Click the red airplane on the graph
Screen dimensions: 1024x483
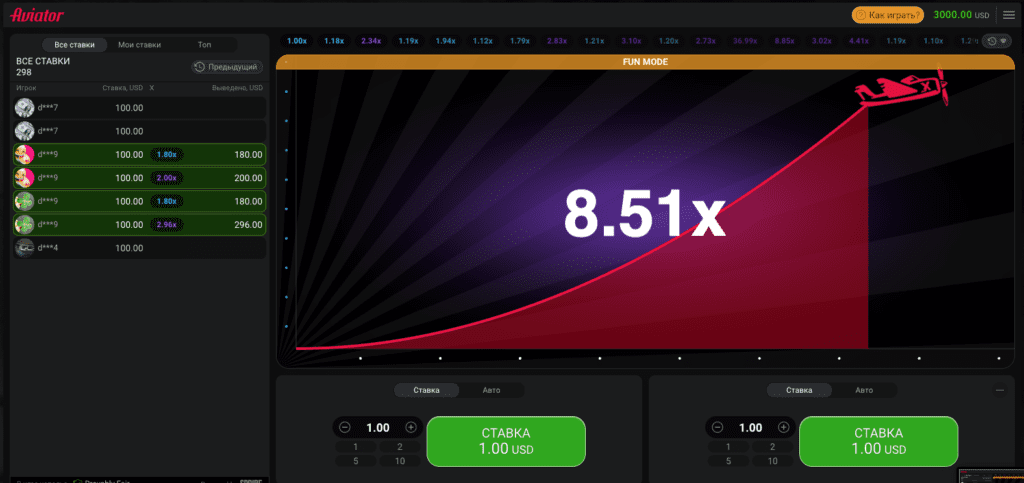coord(901,87)
